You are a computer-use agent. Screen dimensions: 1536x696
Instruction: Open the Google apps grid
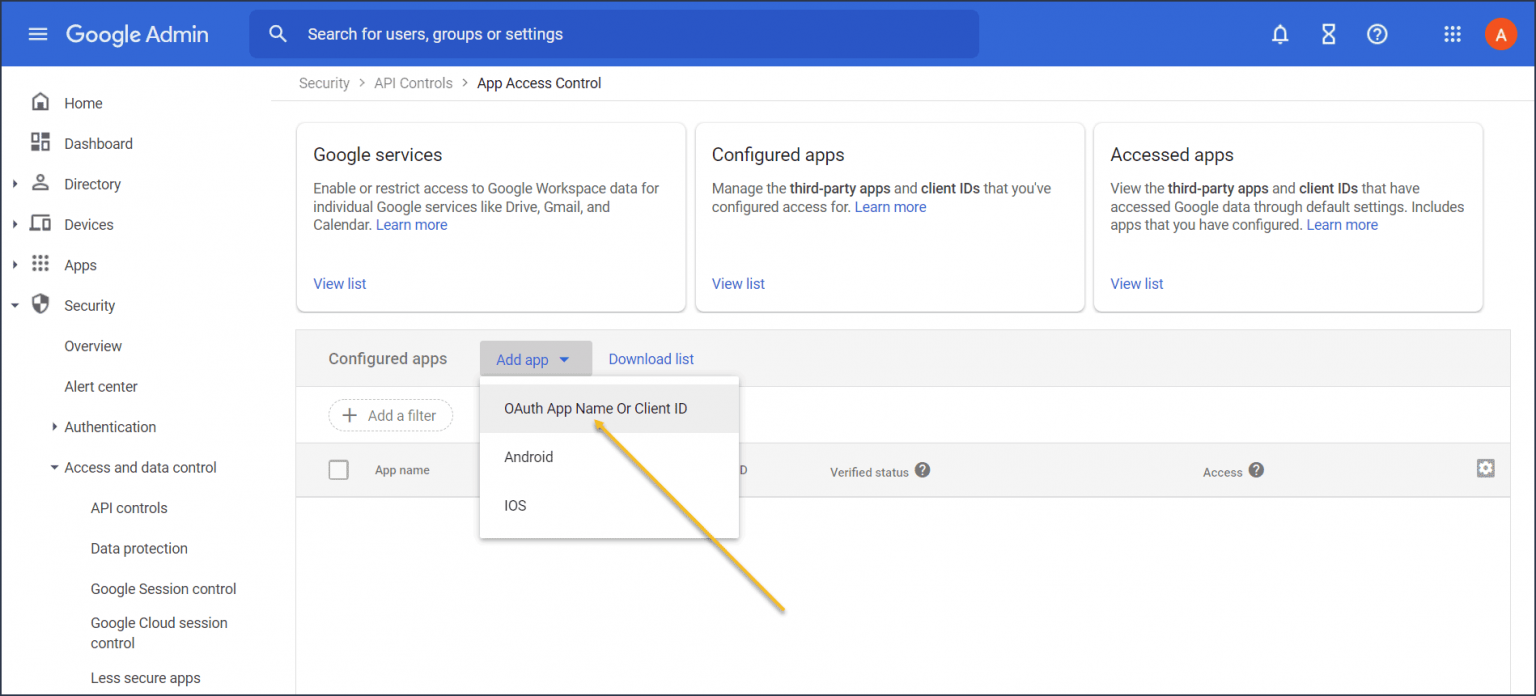click(1453, 34)
